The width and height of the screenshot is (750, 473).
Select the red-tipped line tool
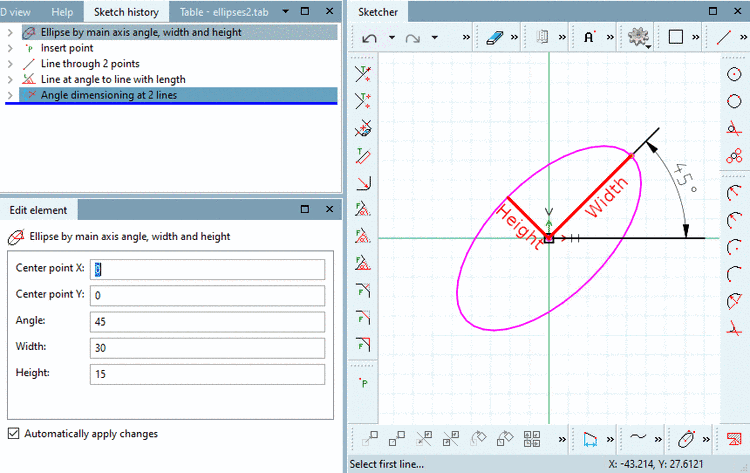coord(723,37)
